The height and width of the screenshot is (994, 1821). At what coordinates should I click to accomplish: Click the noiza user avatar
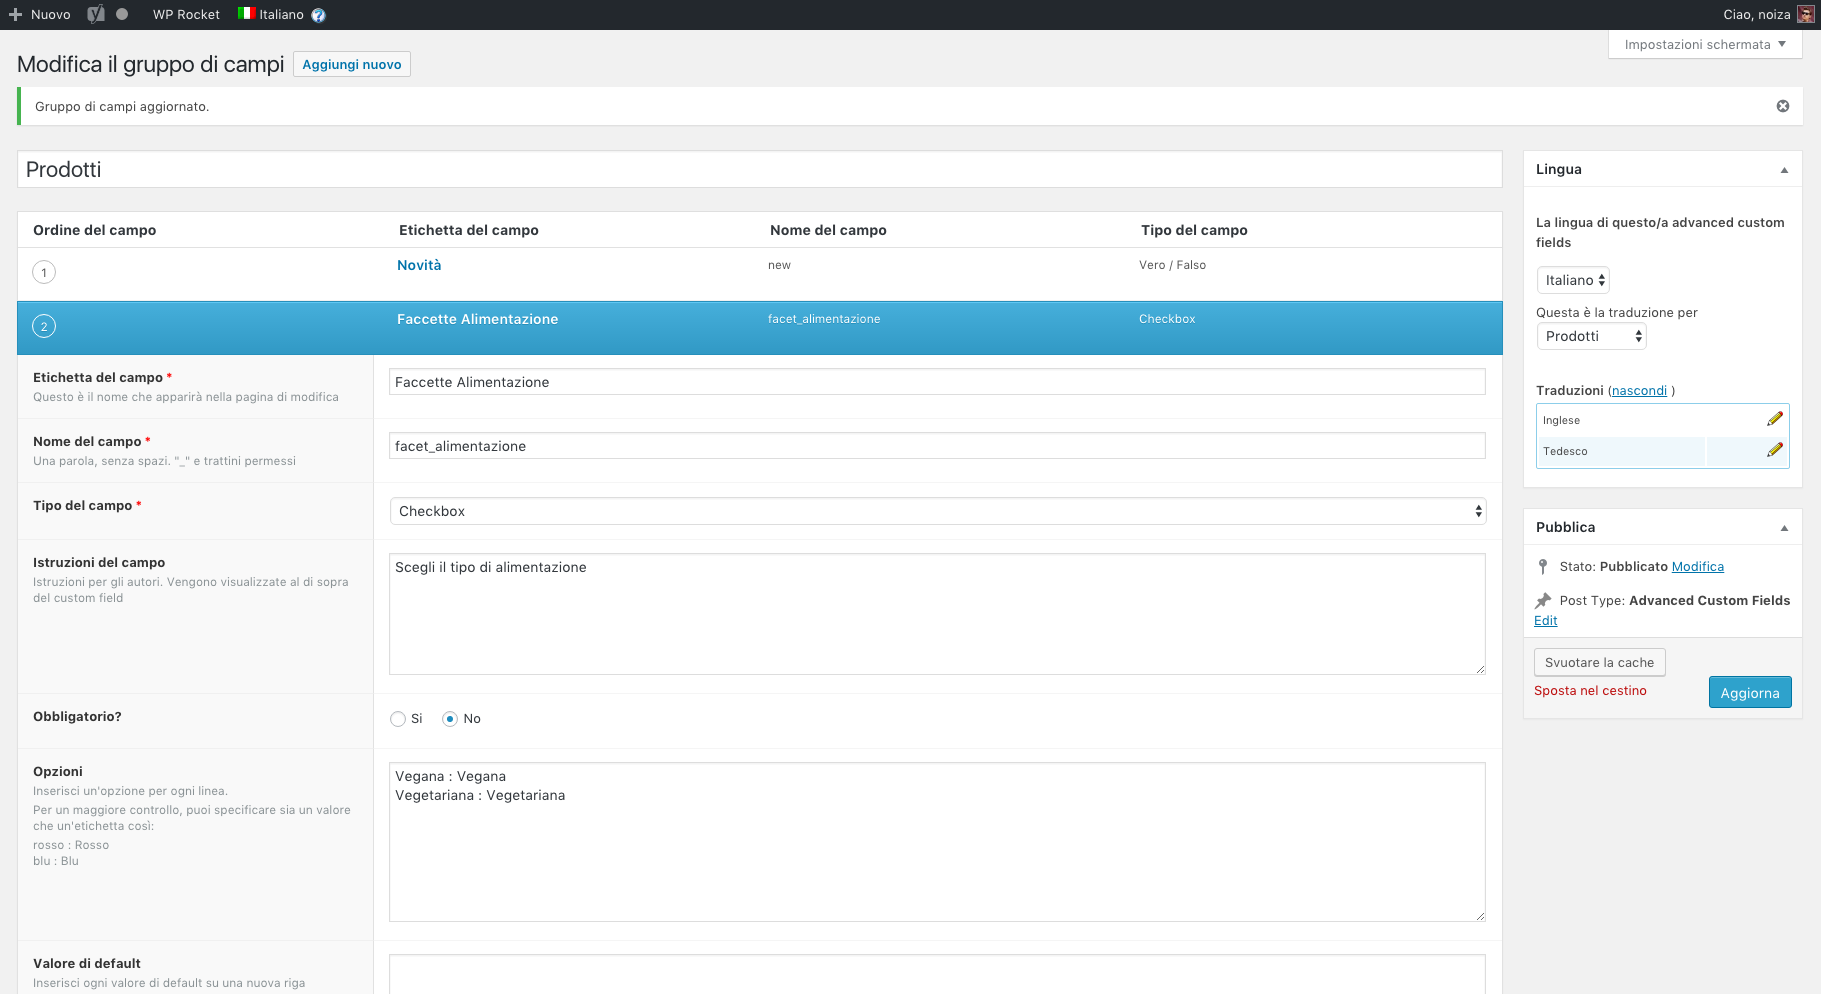tap(1805, 14)
